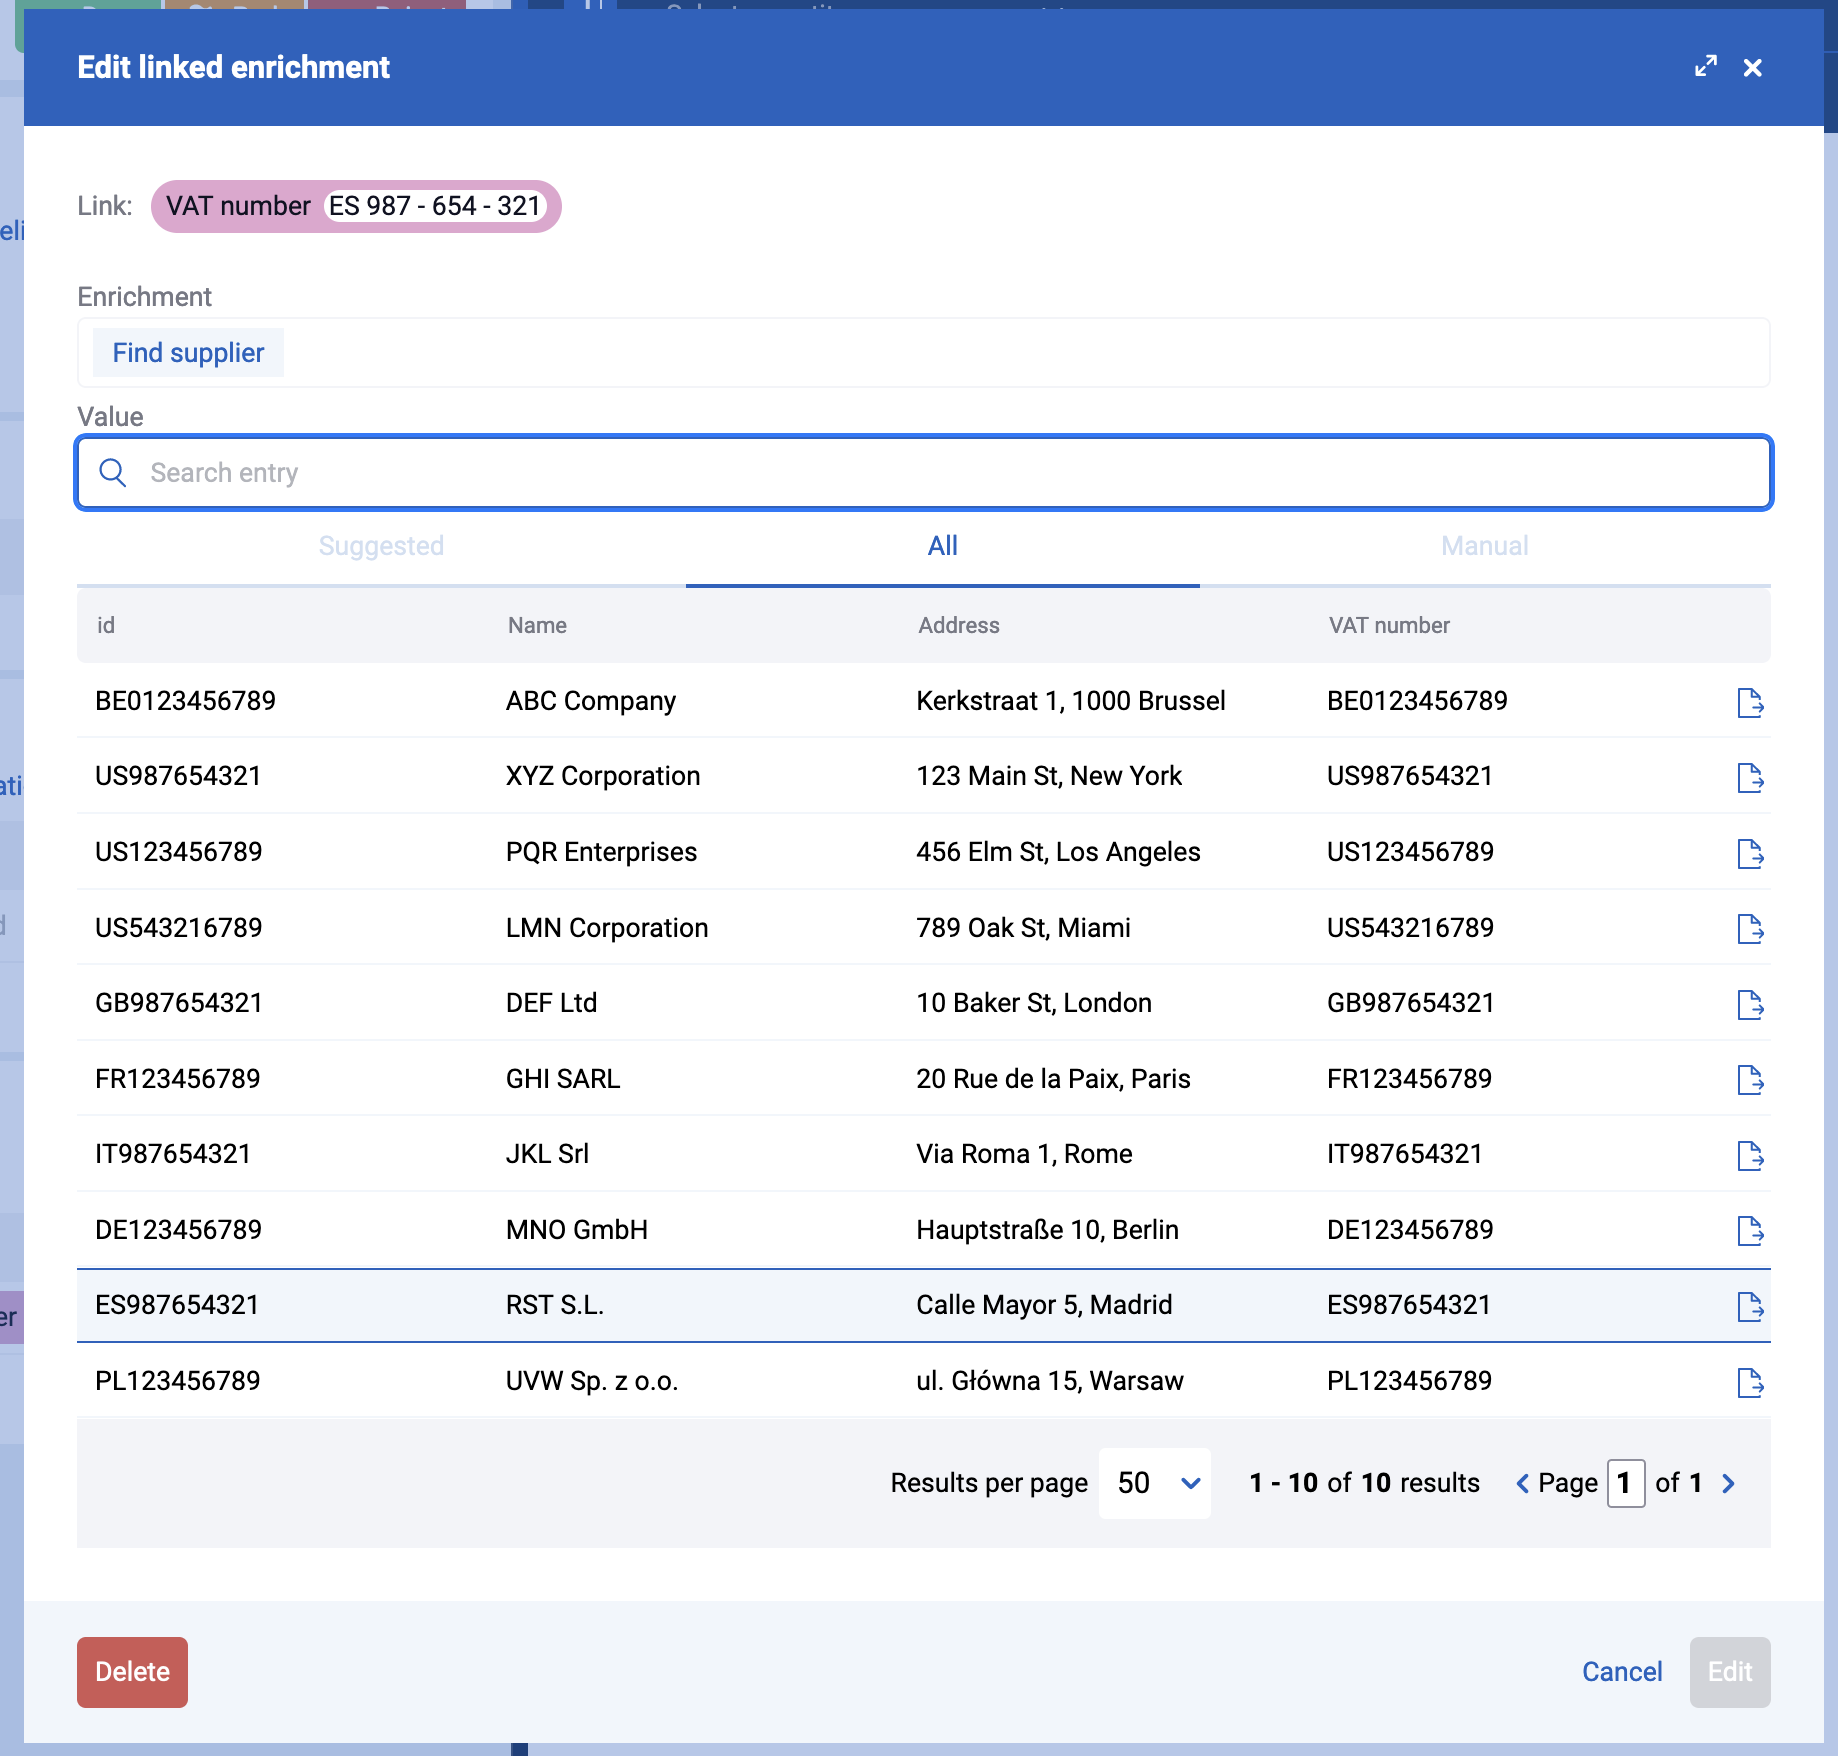The width and height of the screenshot is (1838, 1756).
Task: Click the red Delete button
Action: (132, 1672)
